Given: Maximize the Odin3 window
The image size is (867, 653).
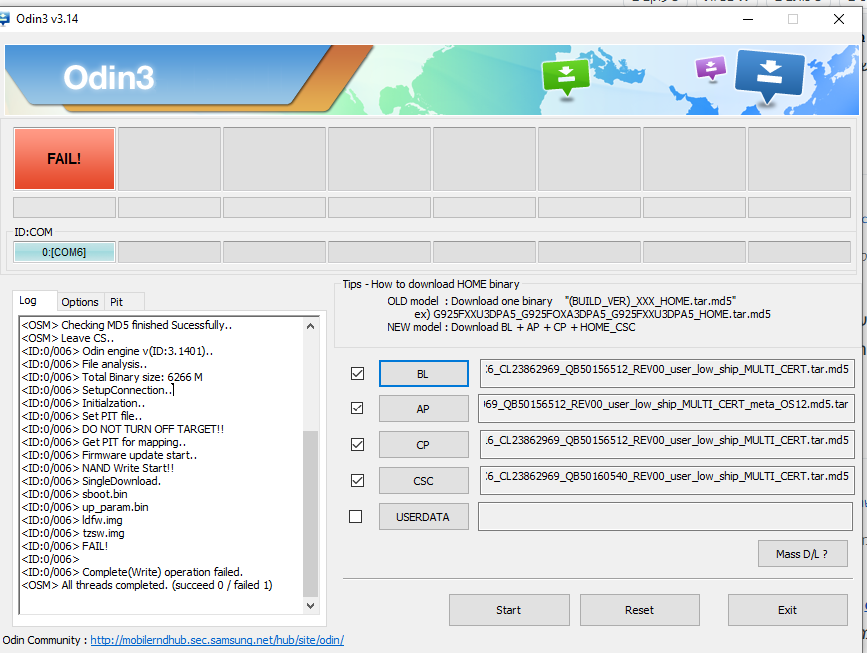Looking at the screenshot, I should (x=793, y=19).
